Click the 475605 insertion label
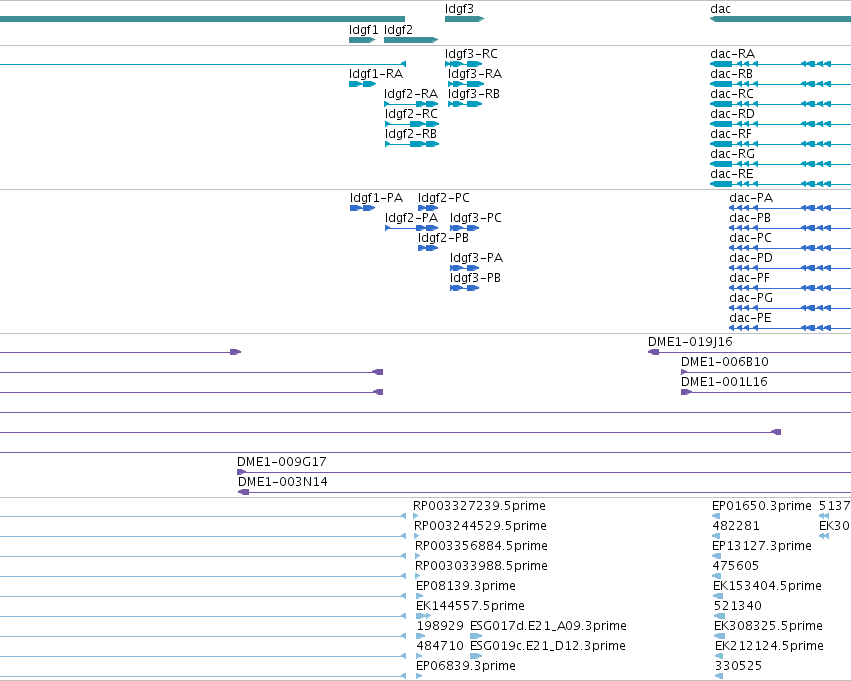The image size is (851, 681). click(736, 567)
